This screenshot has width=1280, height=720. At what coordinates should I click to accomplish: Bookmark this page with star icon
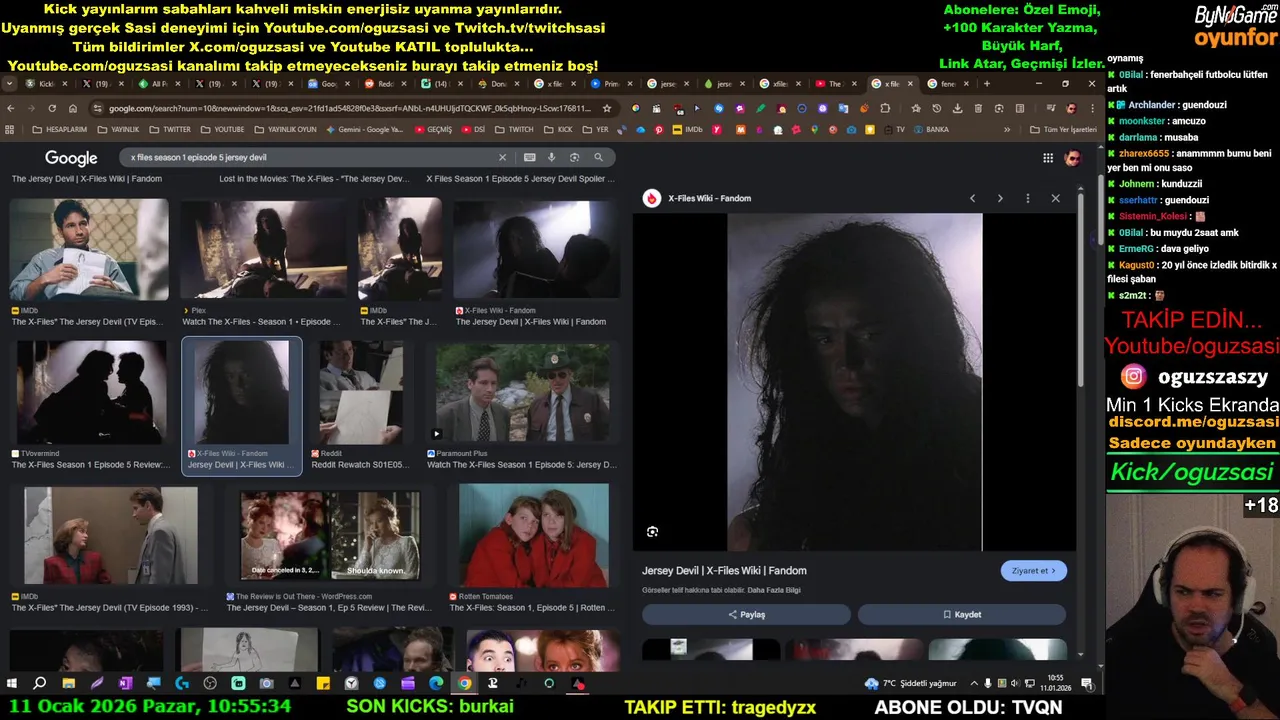pos(607,108)
